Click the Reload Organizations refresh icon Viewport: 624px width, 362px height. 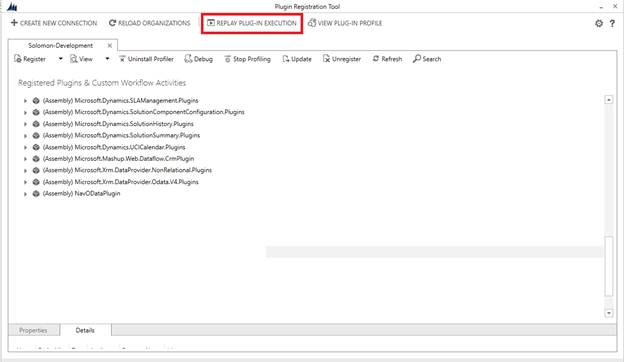112,23
